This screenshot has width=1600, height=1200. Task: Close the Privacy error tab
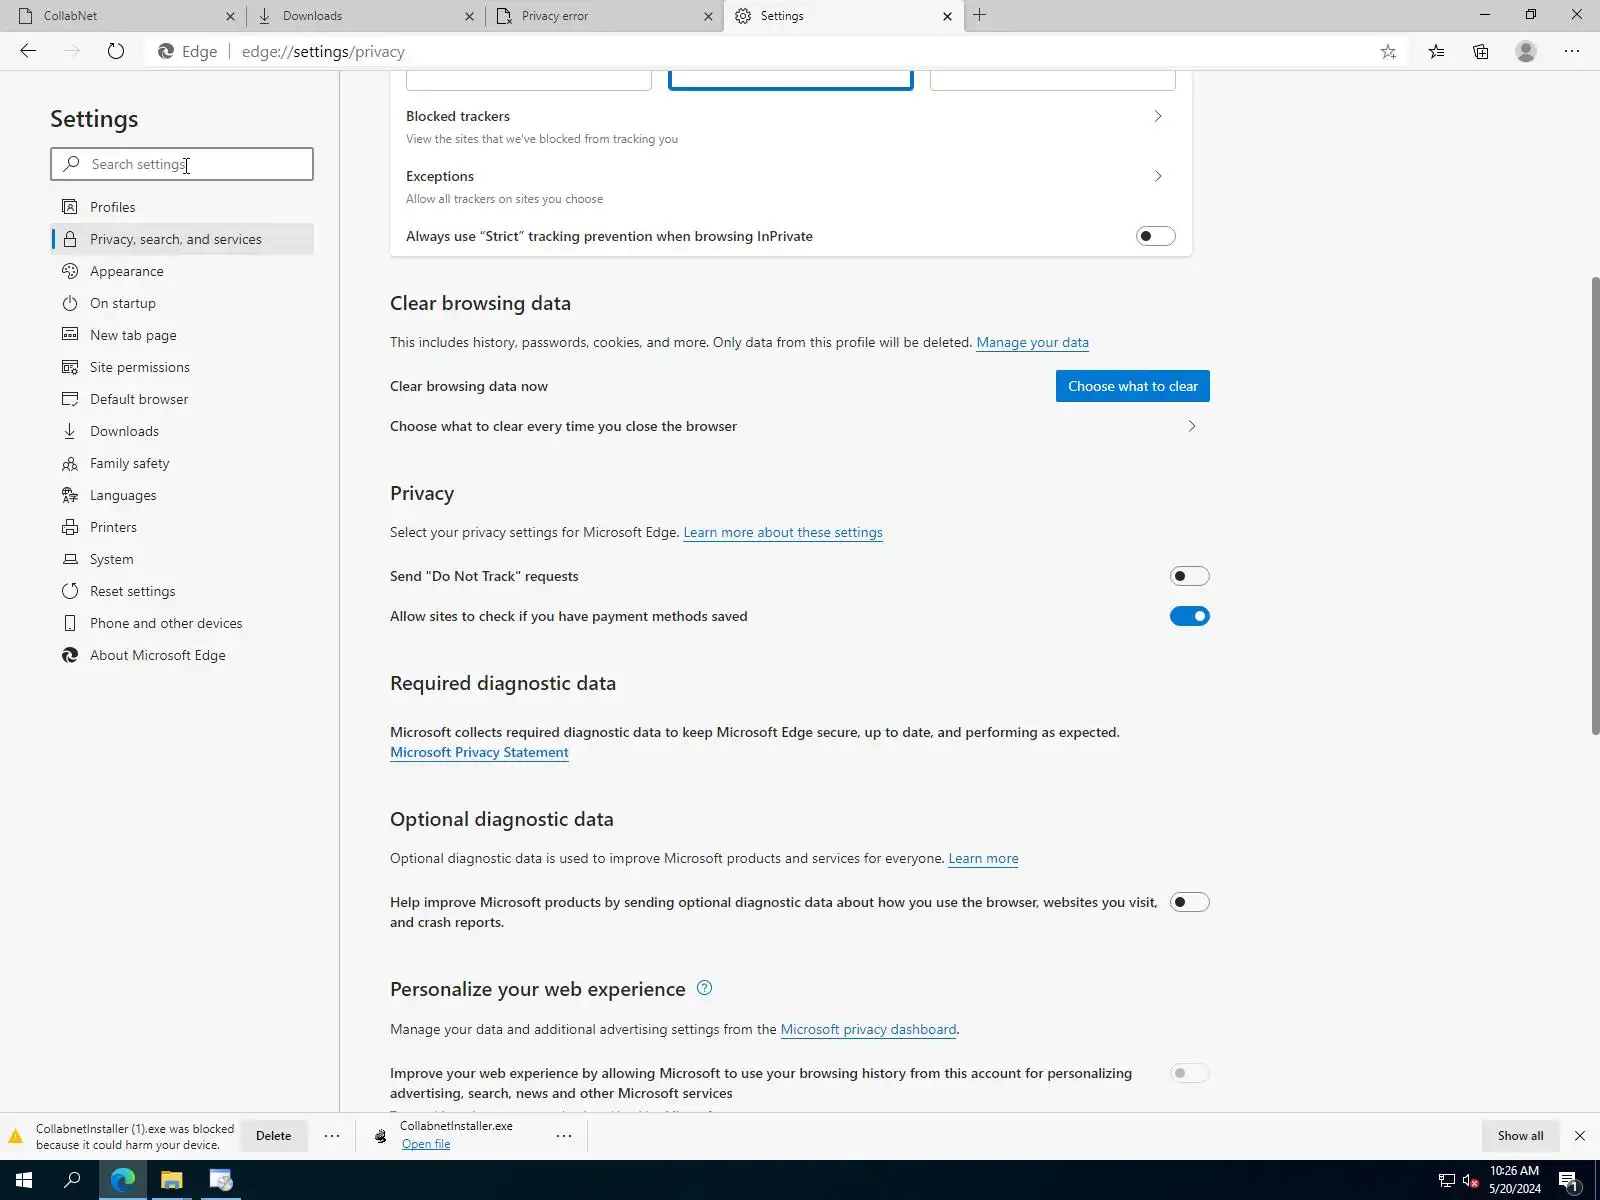click(708, 16)
